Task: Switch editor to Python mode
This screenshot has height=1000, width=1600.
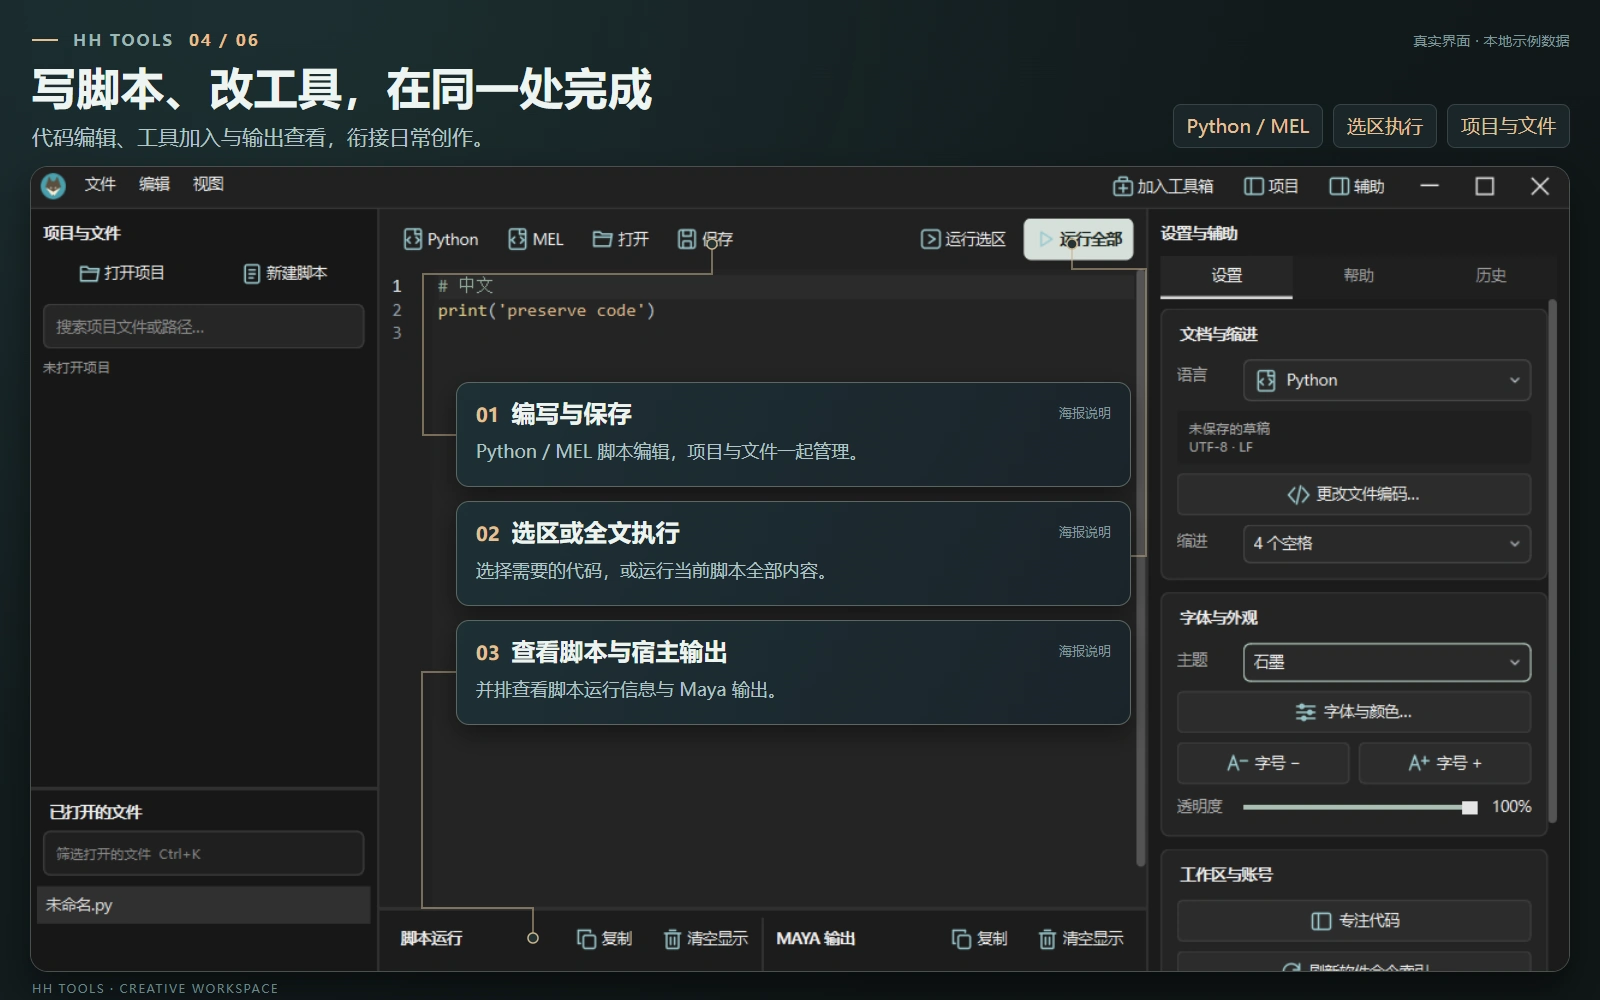Action: coord(441,239)
